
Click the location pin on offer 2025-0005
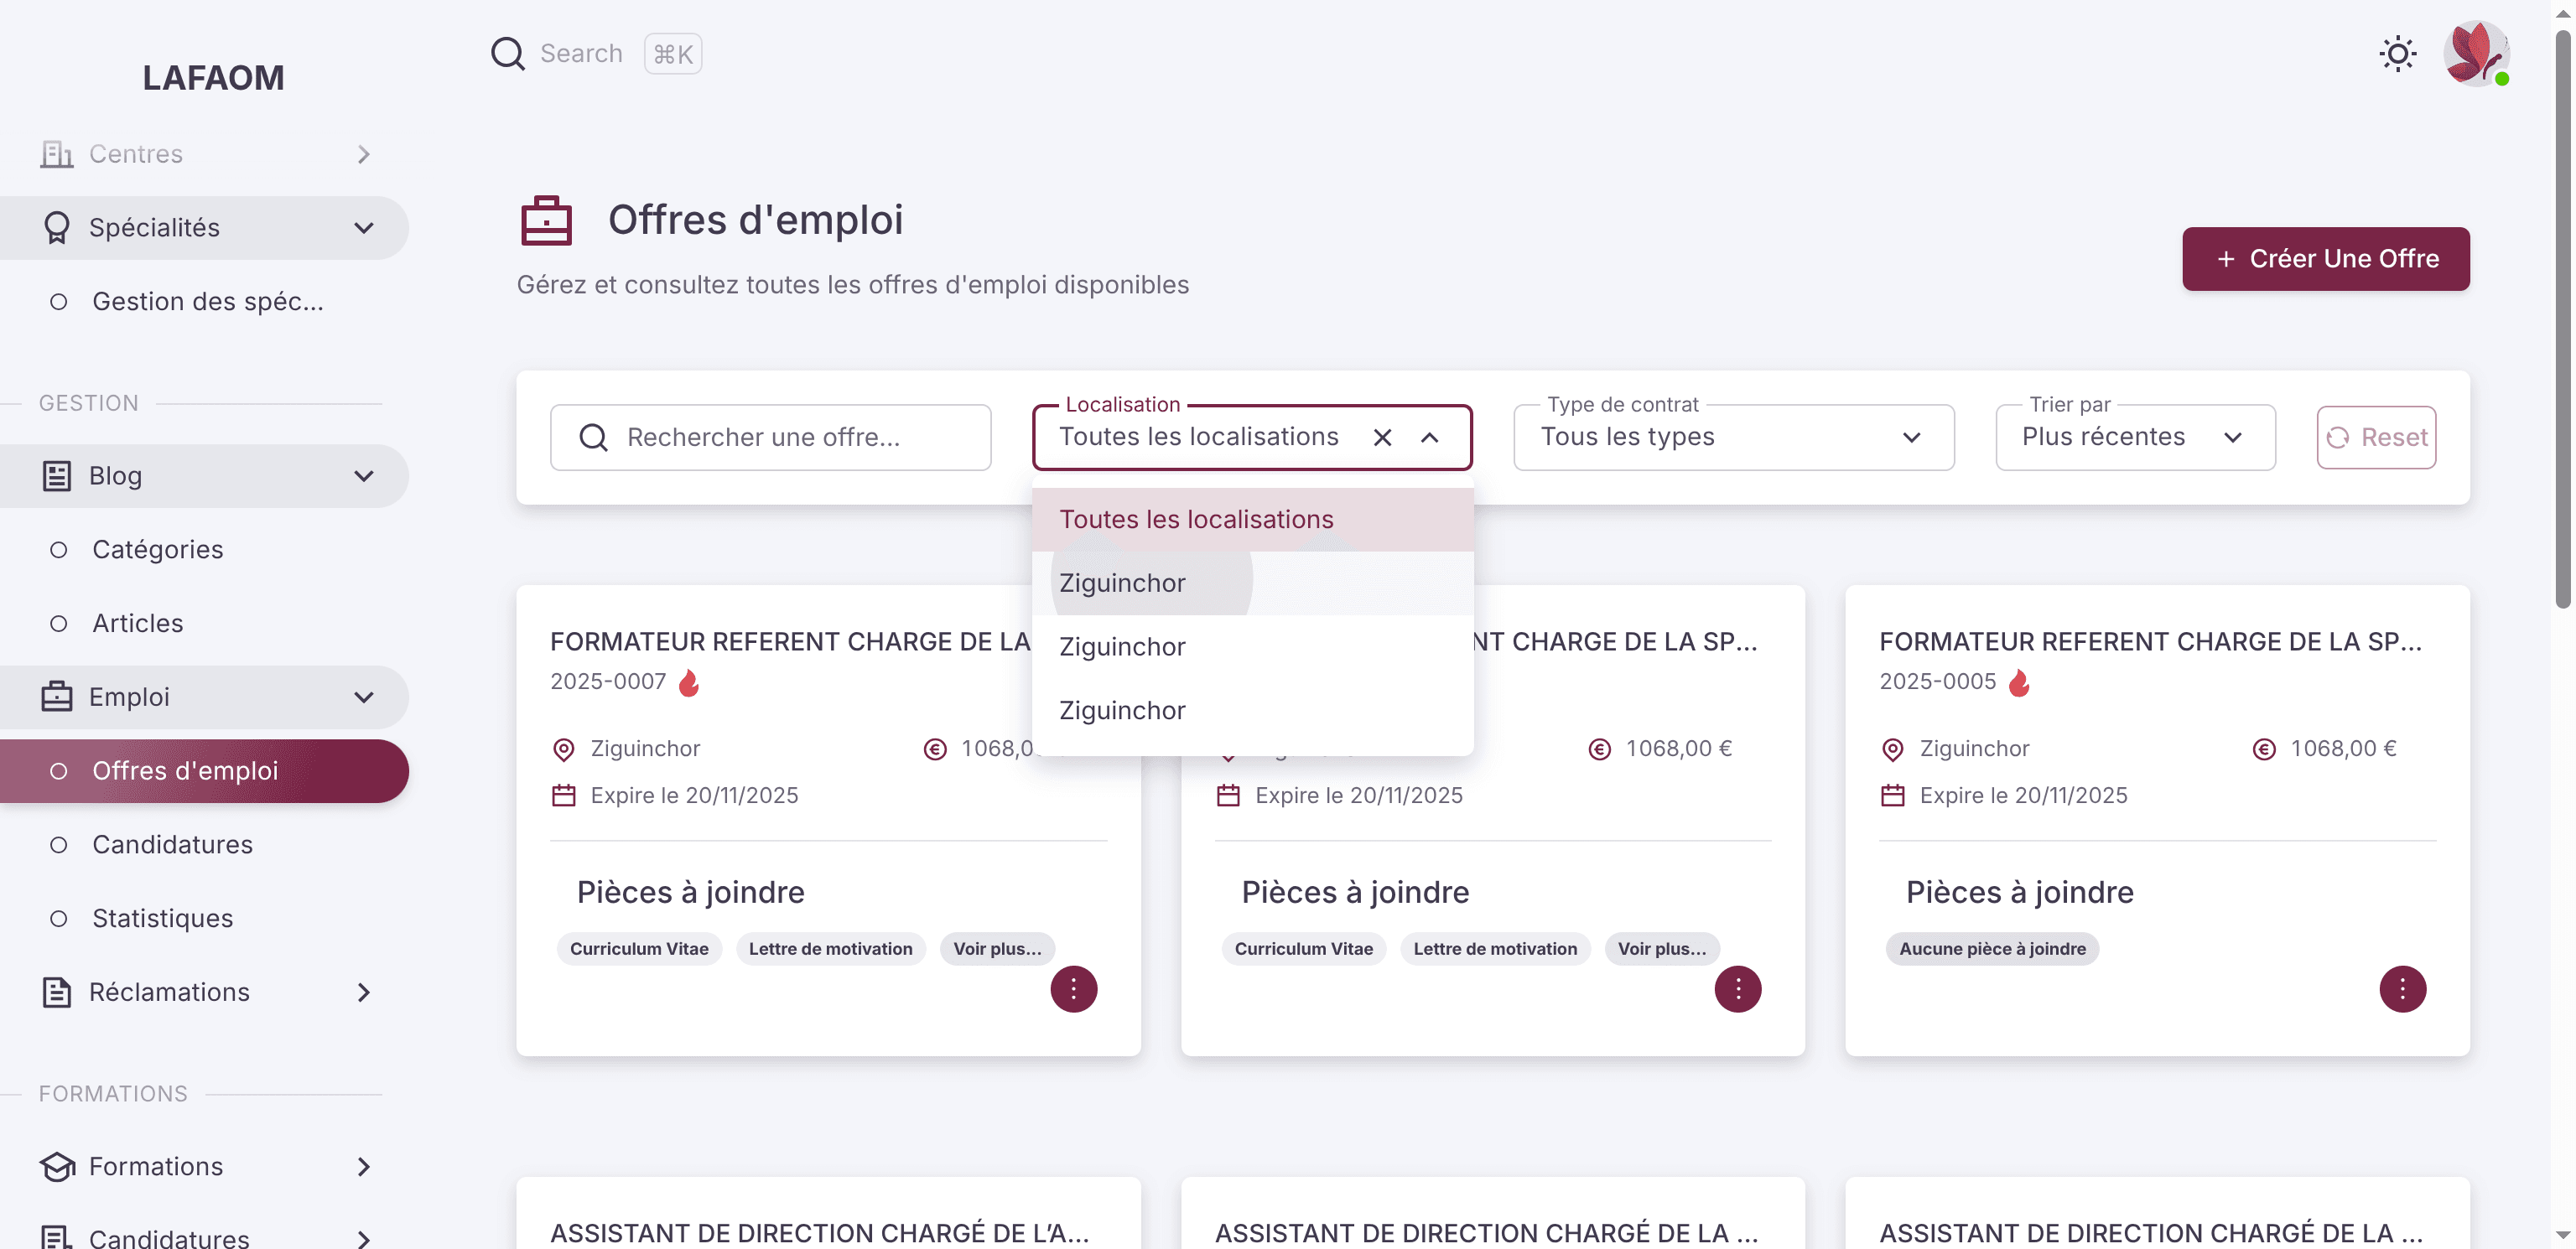click(x=1892, y=749)
